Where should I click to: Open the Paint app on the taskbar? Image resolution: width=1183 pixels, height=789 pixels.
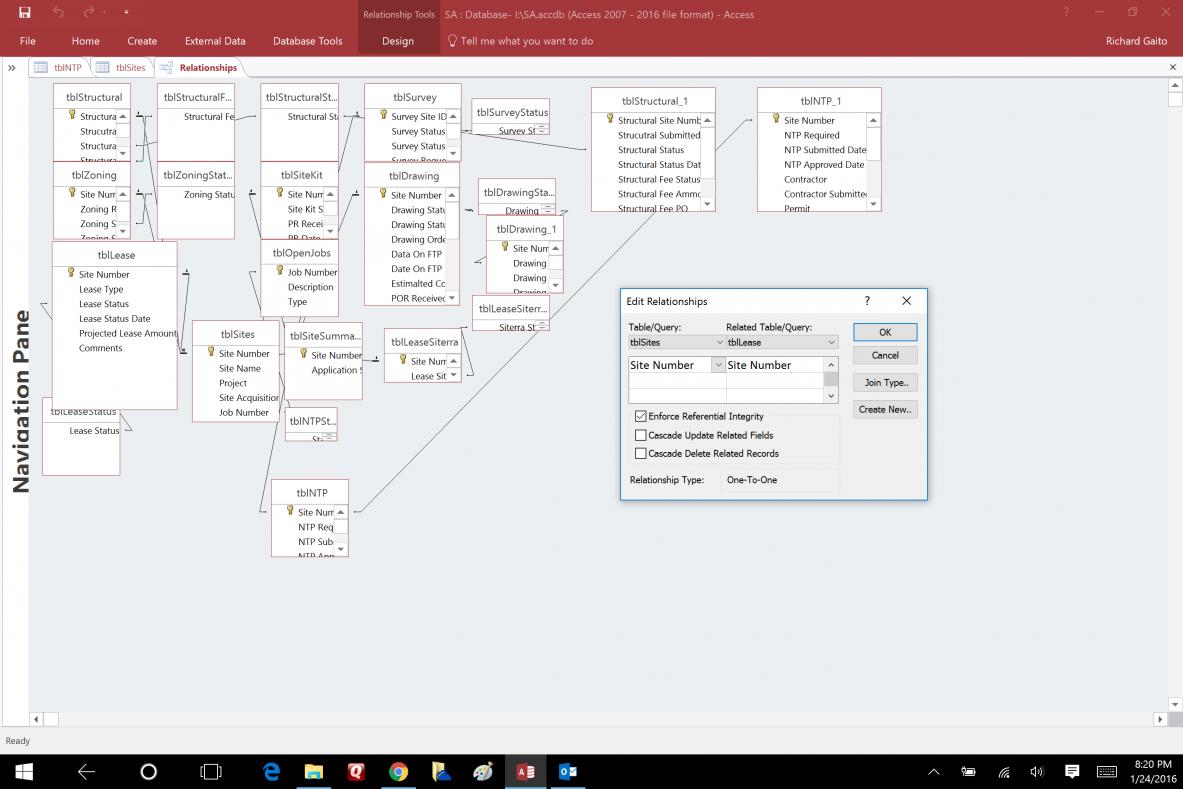coord(484,771)
